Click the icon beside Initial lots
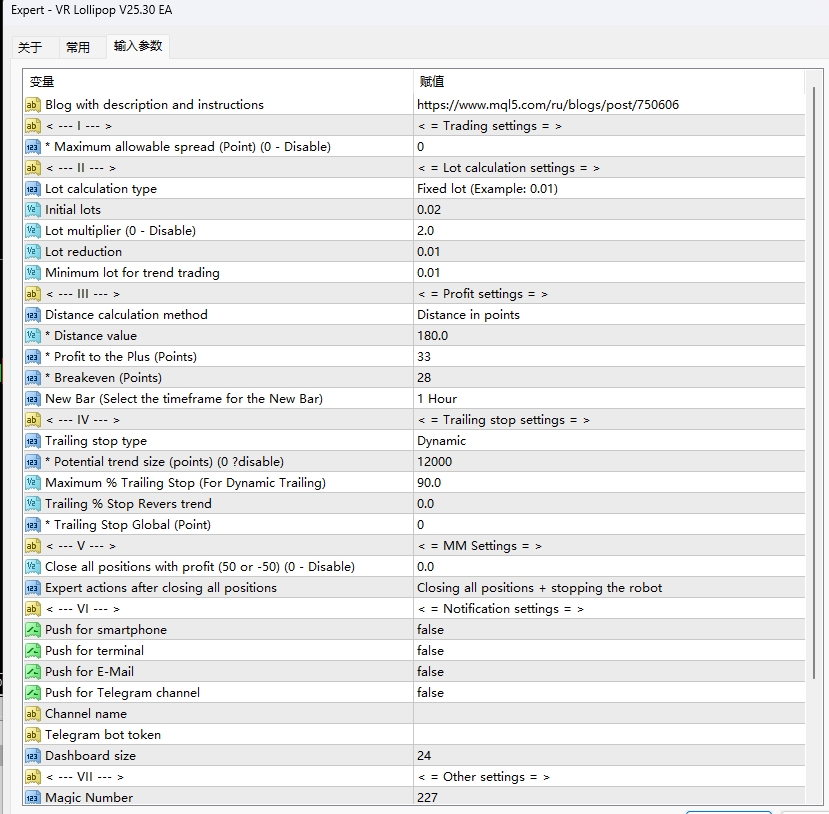 [x=32, y=210]
